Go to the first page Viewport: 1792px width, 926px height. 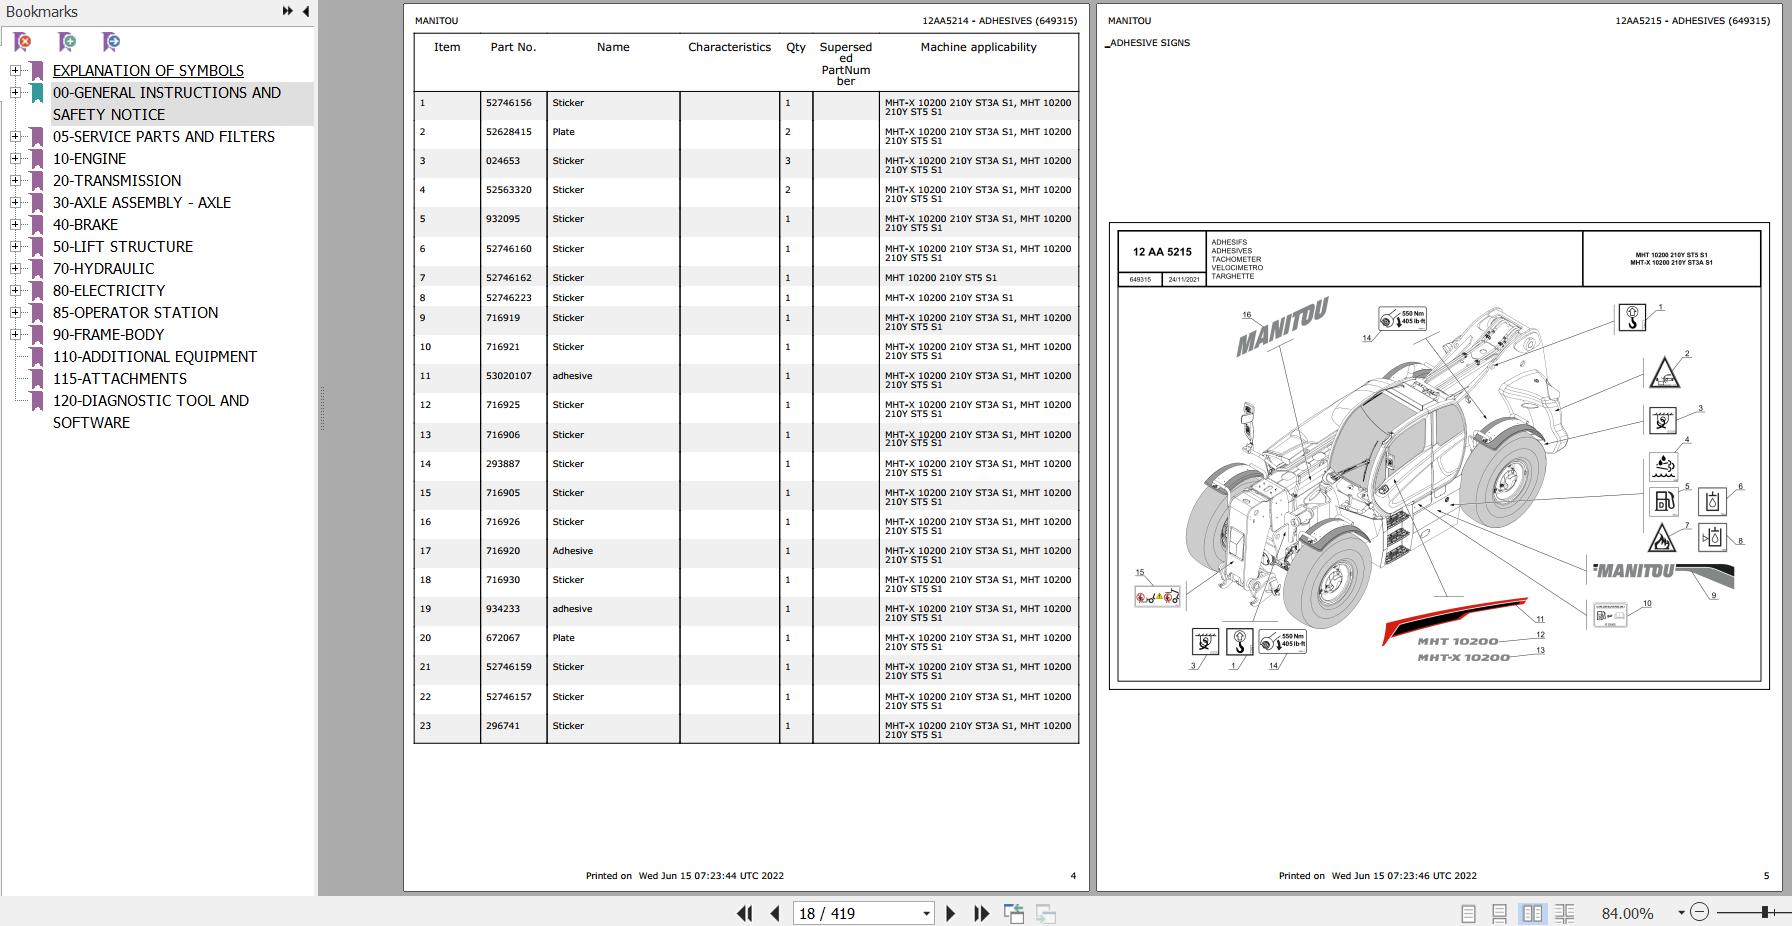click(x=744, y=913)
